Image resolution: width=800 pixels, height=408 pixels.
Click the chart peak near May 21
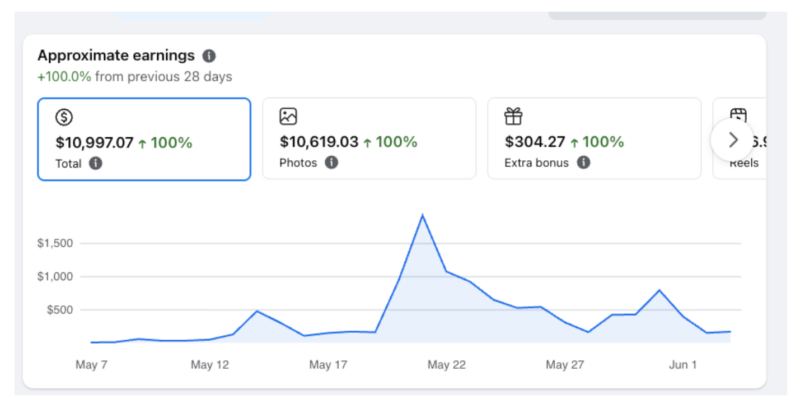(422, 215)
